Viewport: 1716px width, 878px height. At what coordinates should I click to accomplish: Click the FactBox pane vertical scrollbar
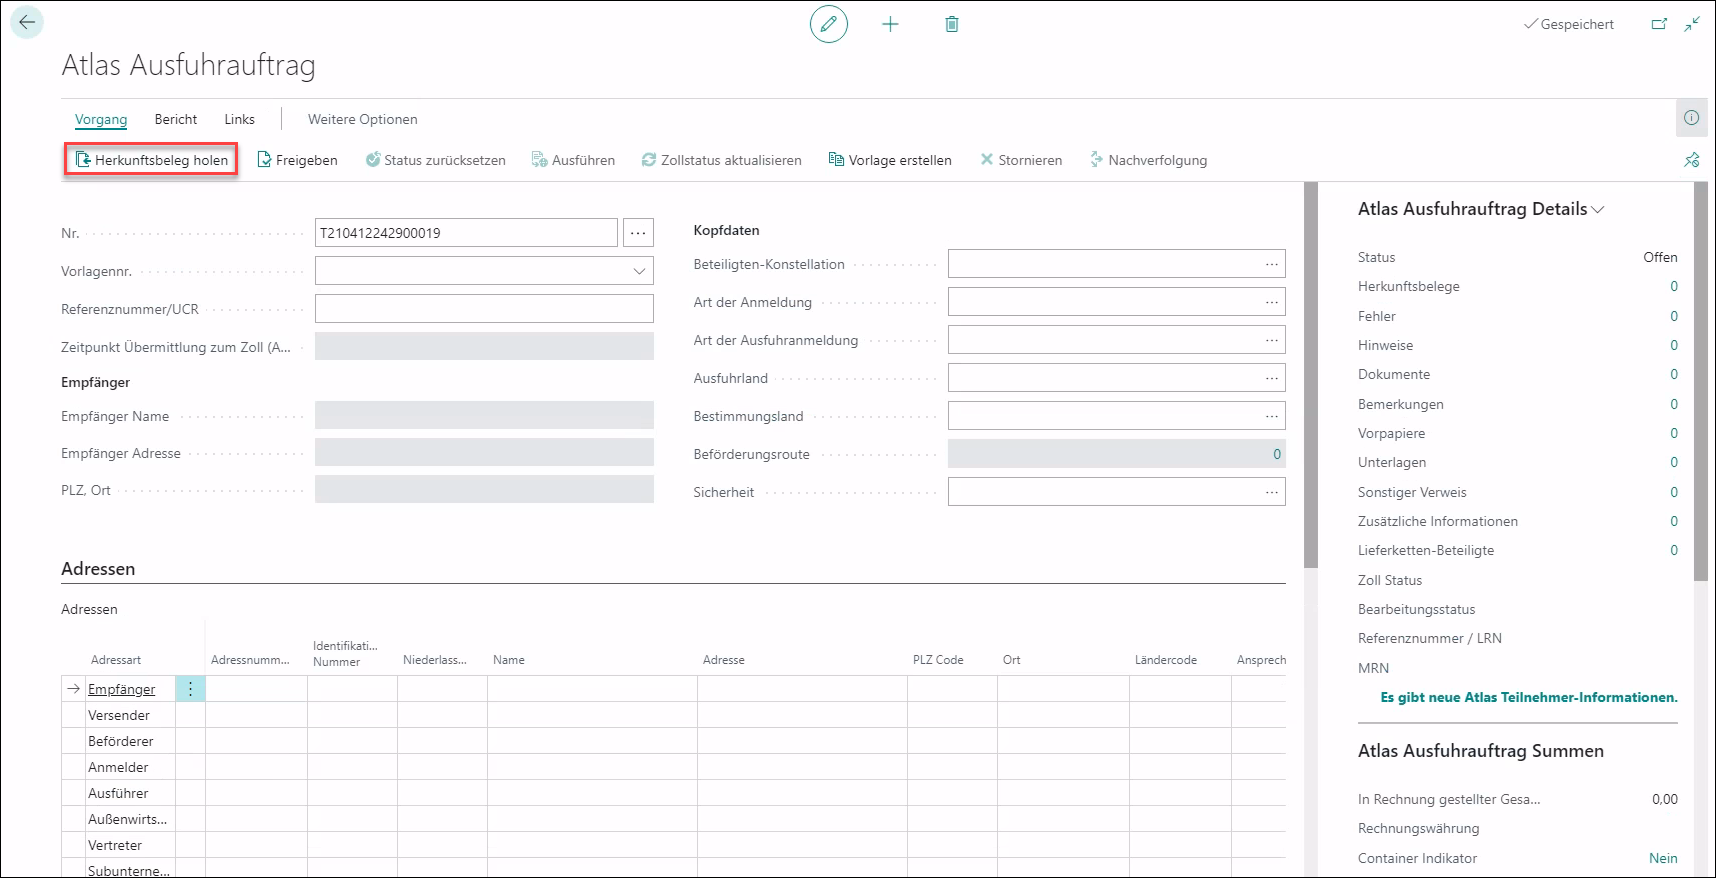[x=1701, y=381]
